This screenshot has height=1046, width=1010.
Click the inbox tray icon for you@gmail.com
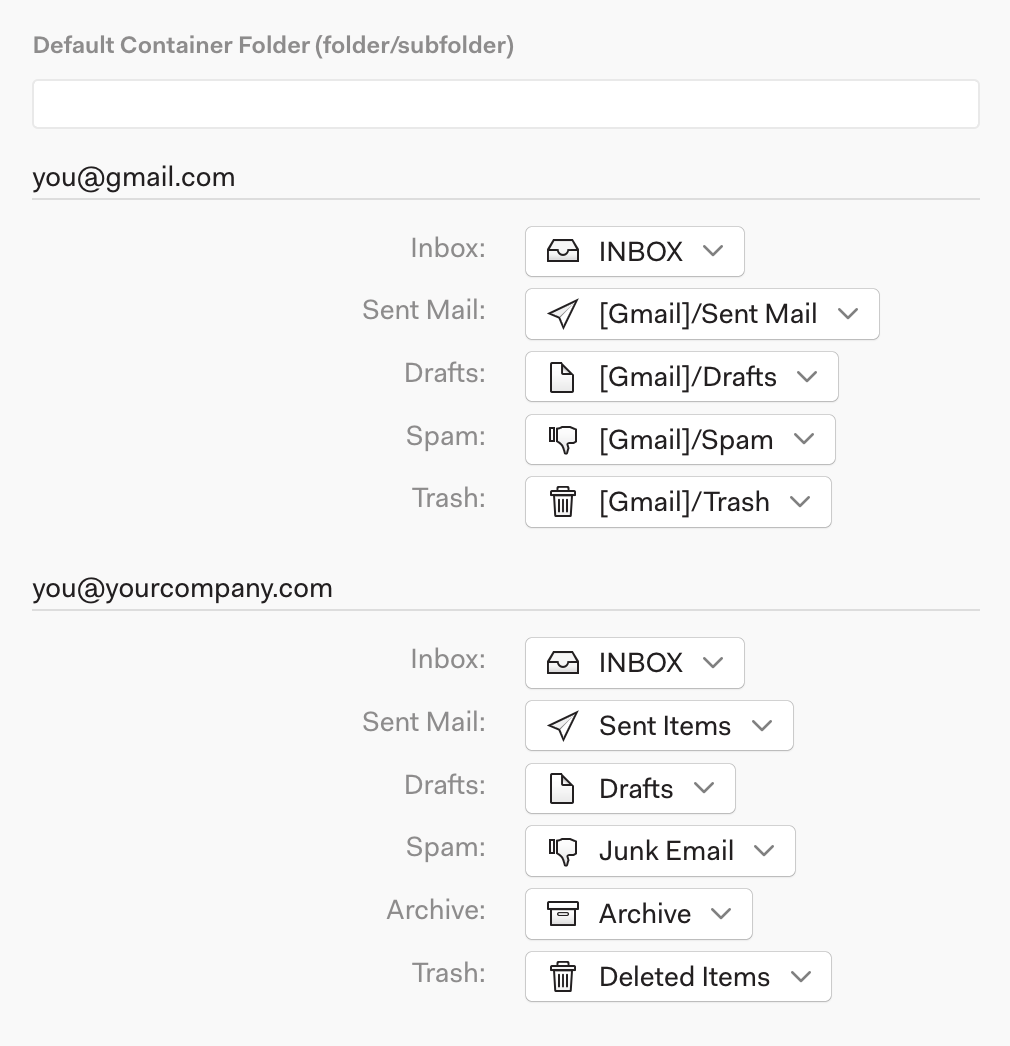click(562, 251)
